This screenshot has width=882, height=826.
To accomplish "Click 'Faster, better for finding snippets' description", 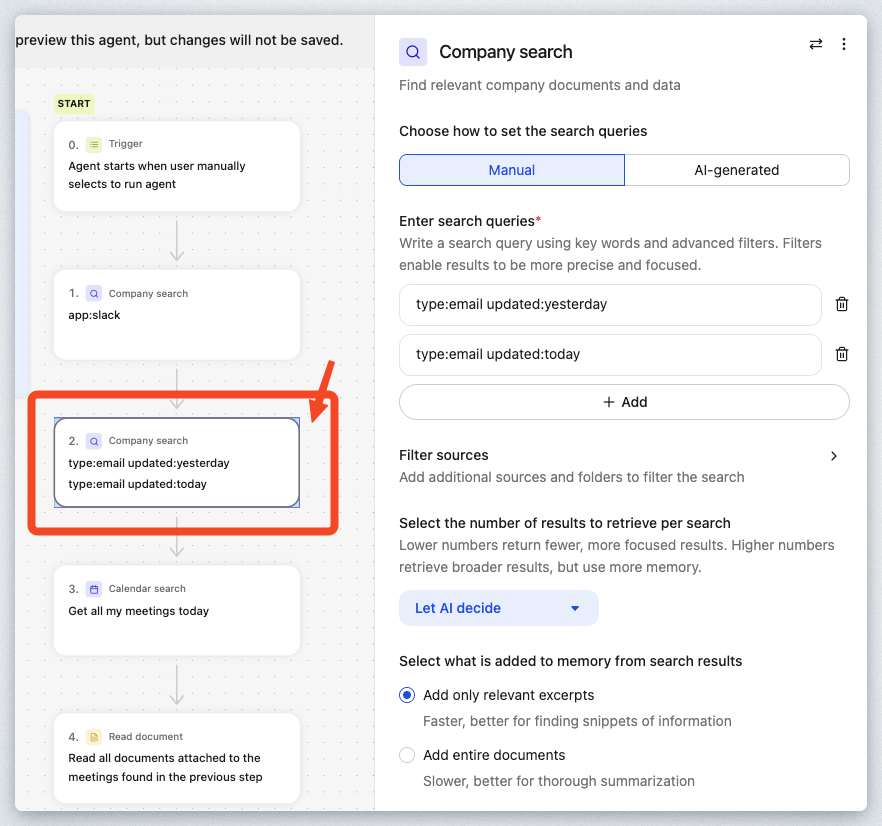I will click(577, 721).
